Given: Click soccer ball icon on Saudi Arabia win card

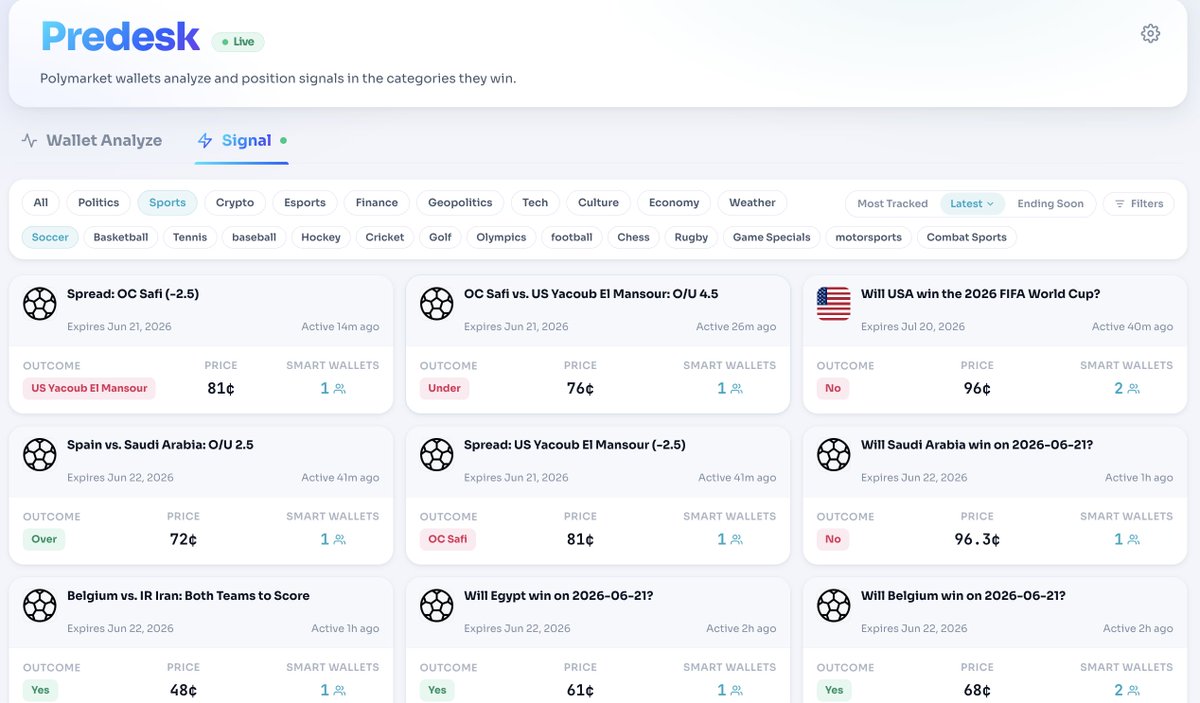Looking at the screenshot, I should 834,455.
